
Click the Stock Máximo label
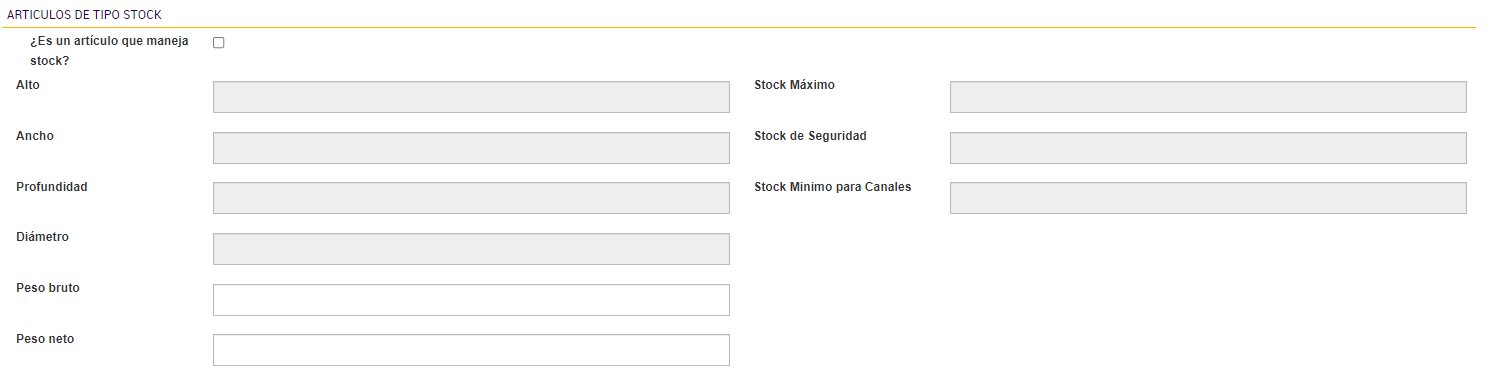click(x=794, y=85)
